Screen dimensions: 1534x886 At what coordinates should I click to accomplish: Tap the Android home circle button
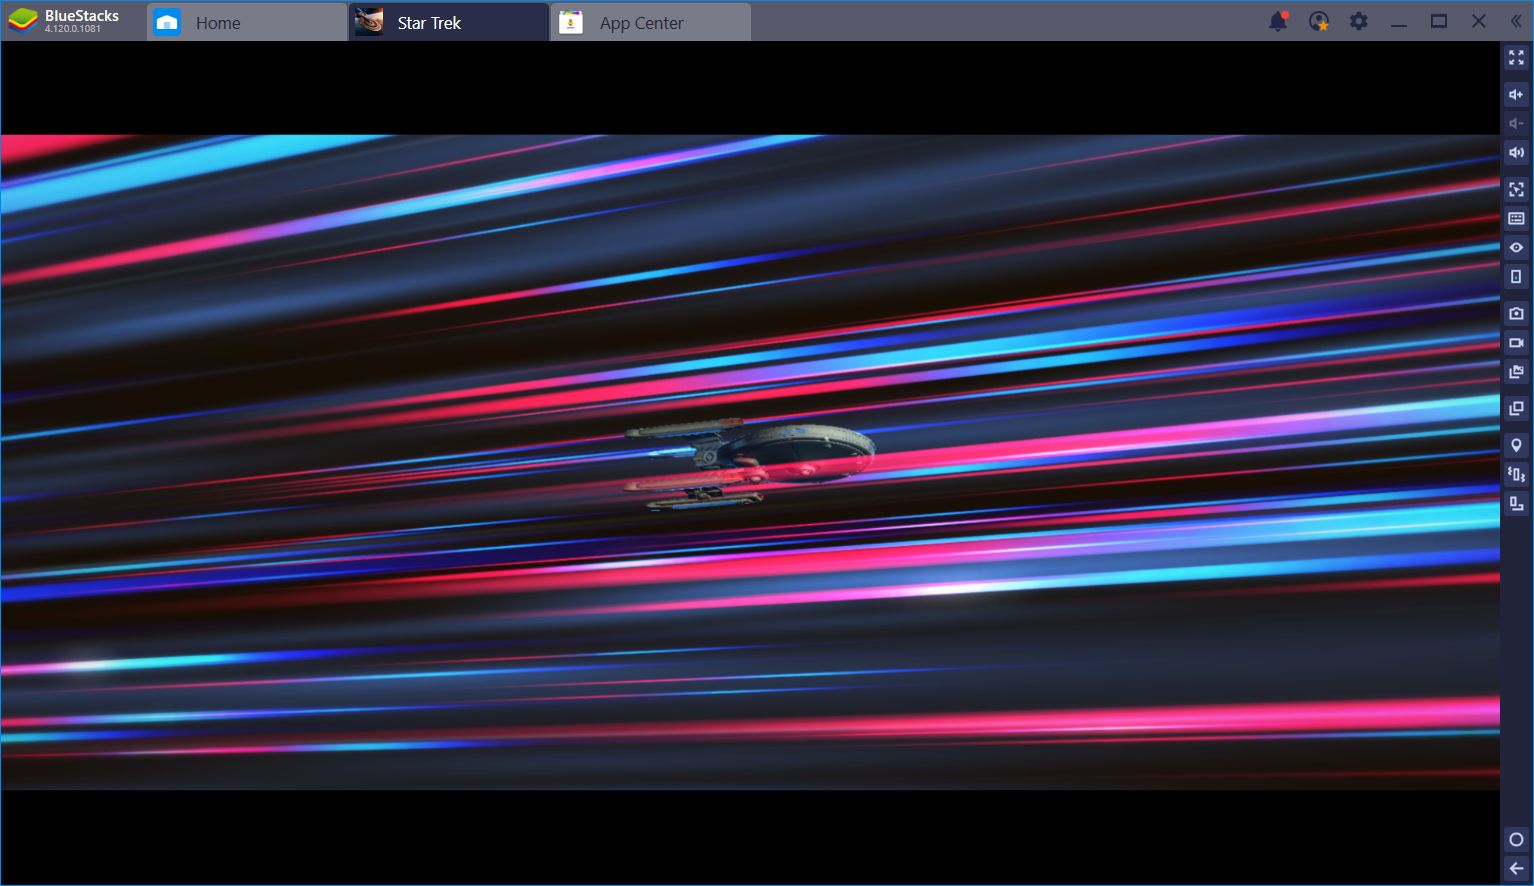coord(1516,839)
